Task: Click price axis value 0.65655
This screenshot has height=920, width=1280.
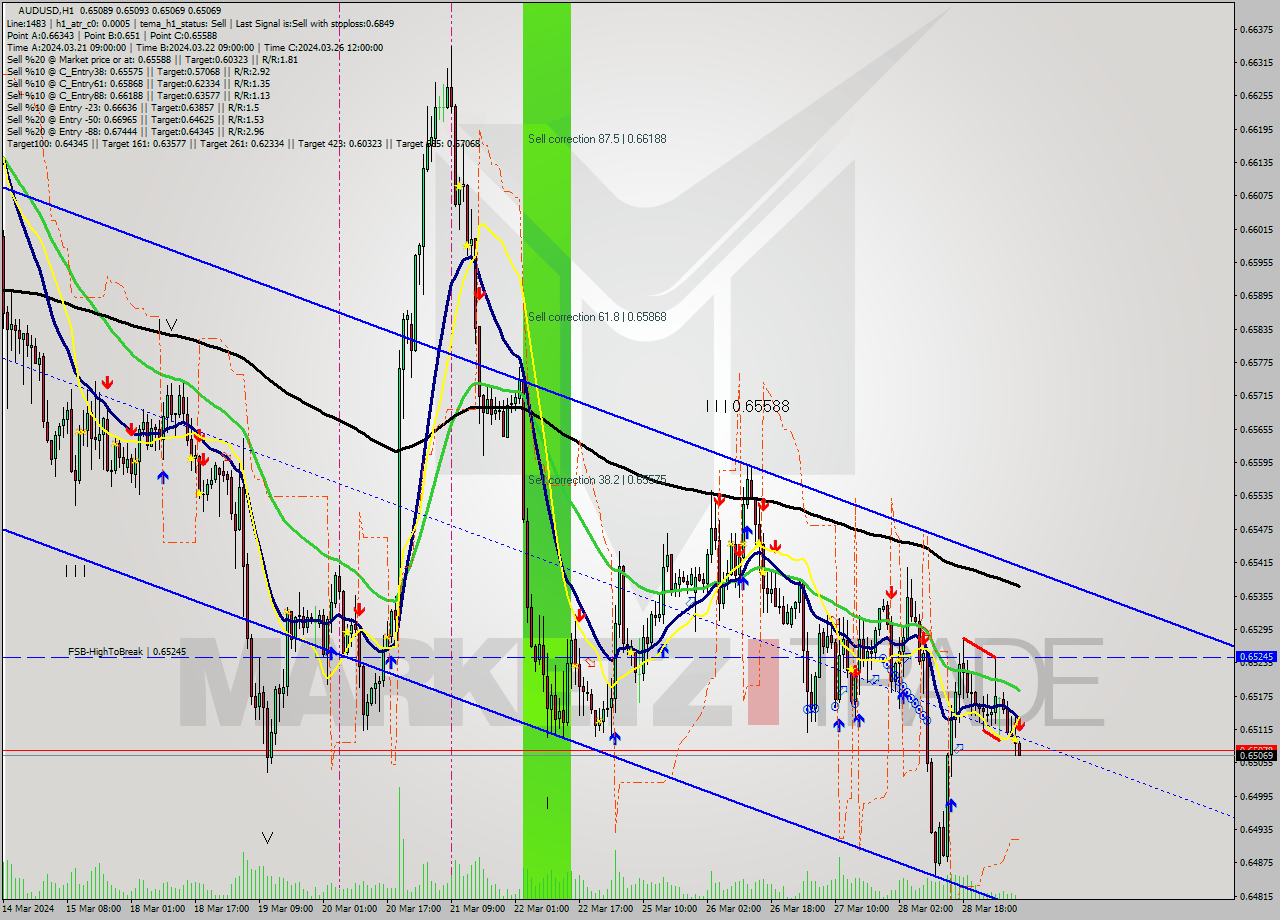Action: click(x=1257, y=429)
